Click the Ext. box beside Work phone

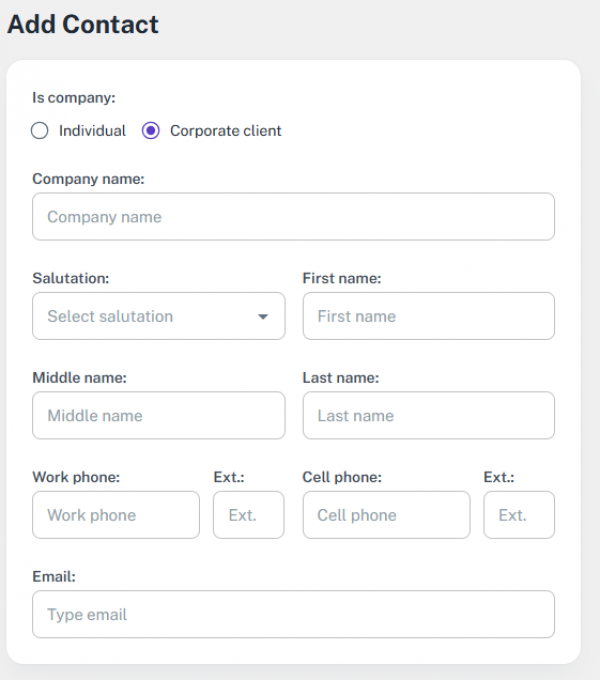(248, 515)
